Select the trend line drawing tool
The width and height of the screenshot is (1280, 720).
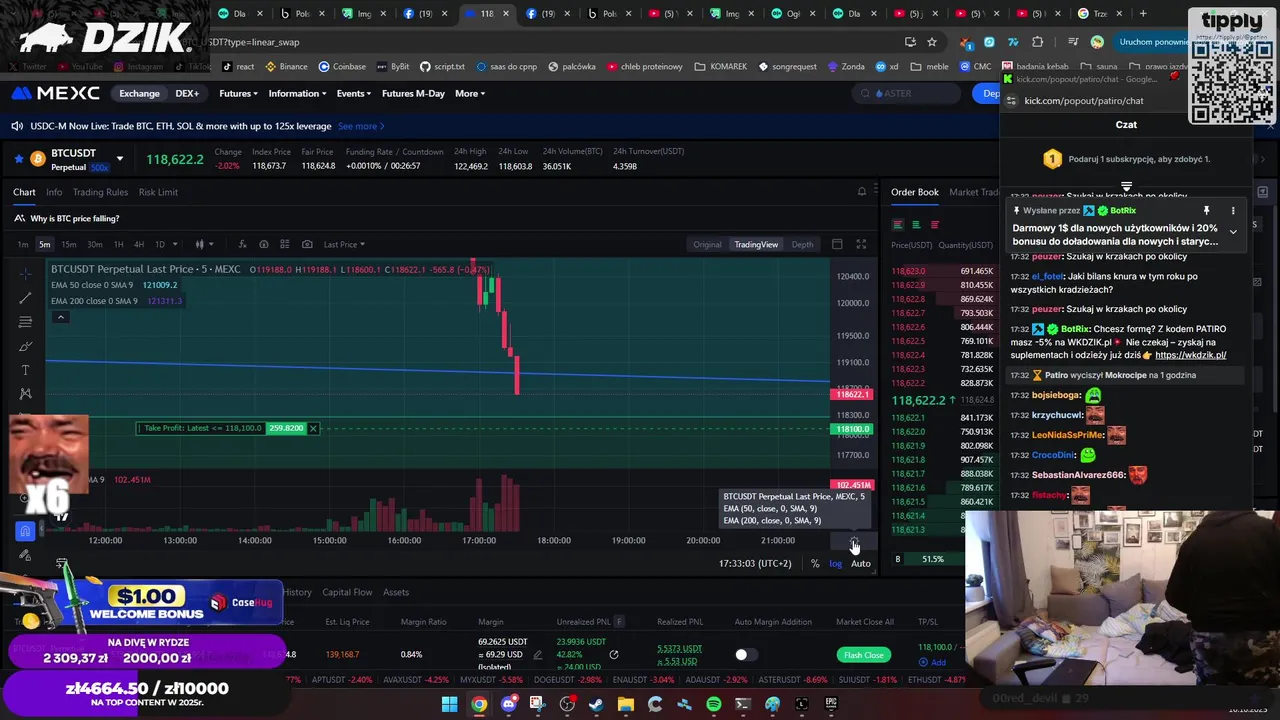click(26, 298)
